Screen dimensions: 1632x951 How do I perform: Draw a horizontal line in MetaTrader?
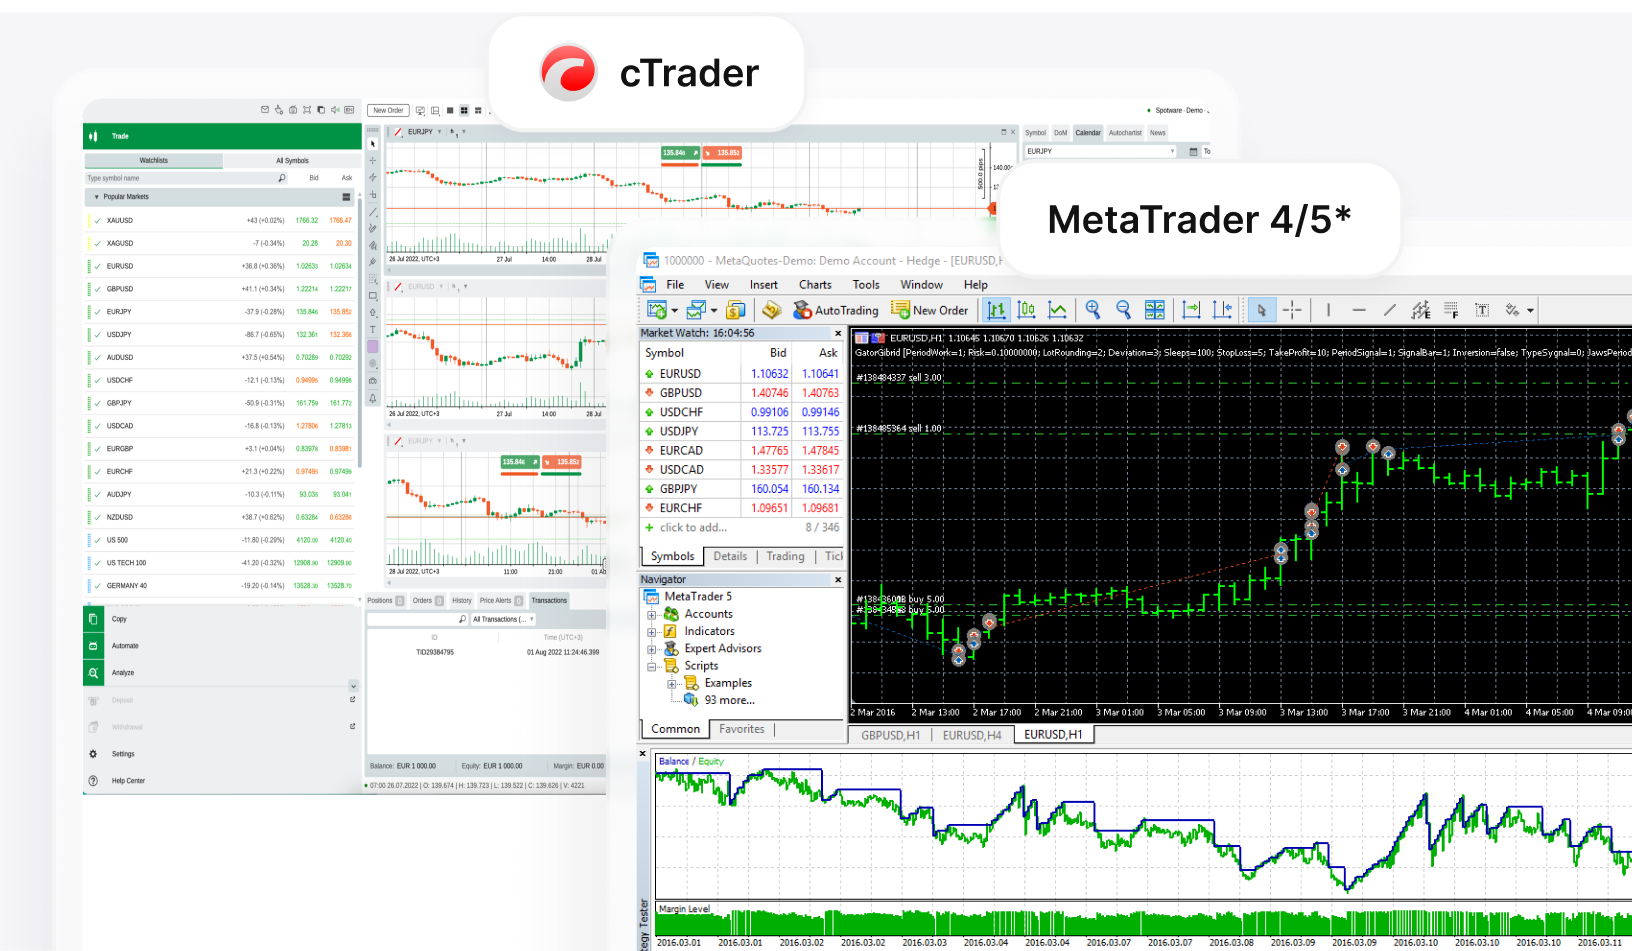[x=1358, y=310]
